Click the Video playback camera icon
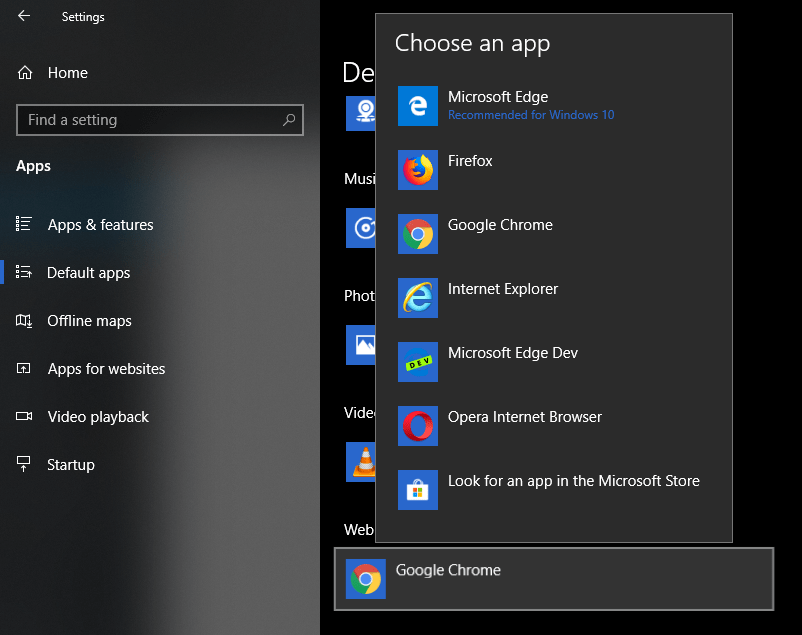Image resolution: width=802 pixels, height=635 pixels. click(x=24, y=416)
